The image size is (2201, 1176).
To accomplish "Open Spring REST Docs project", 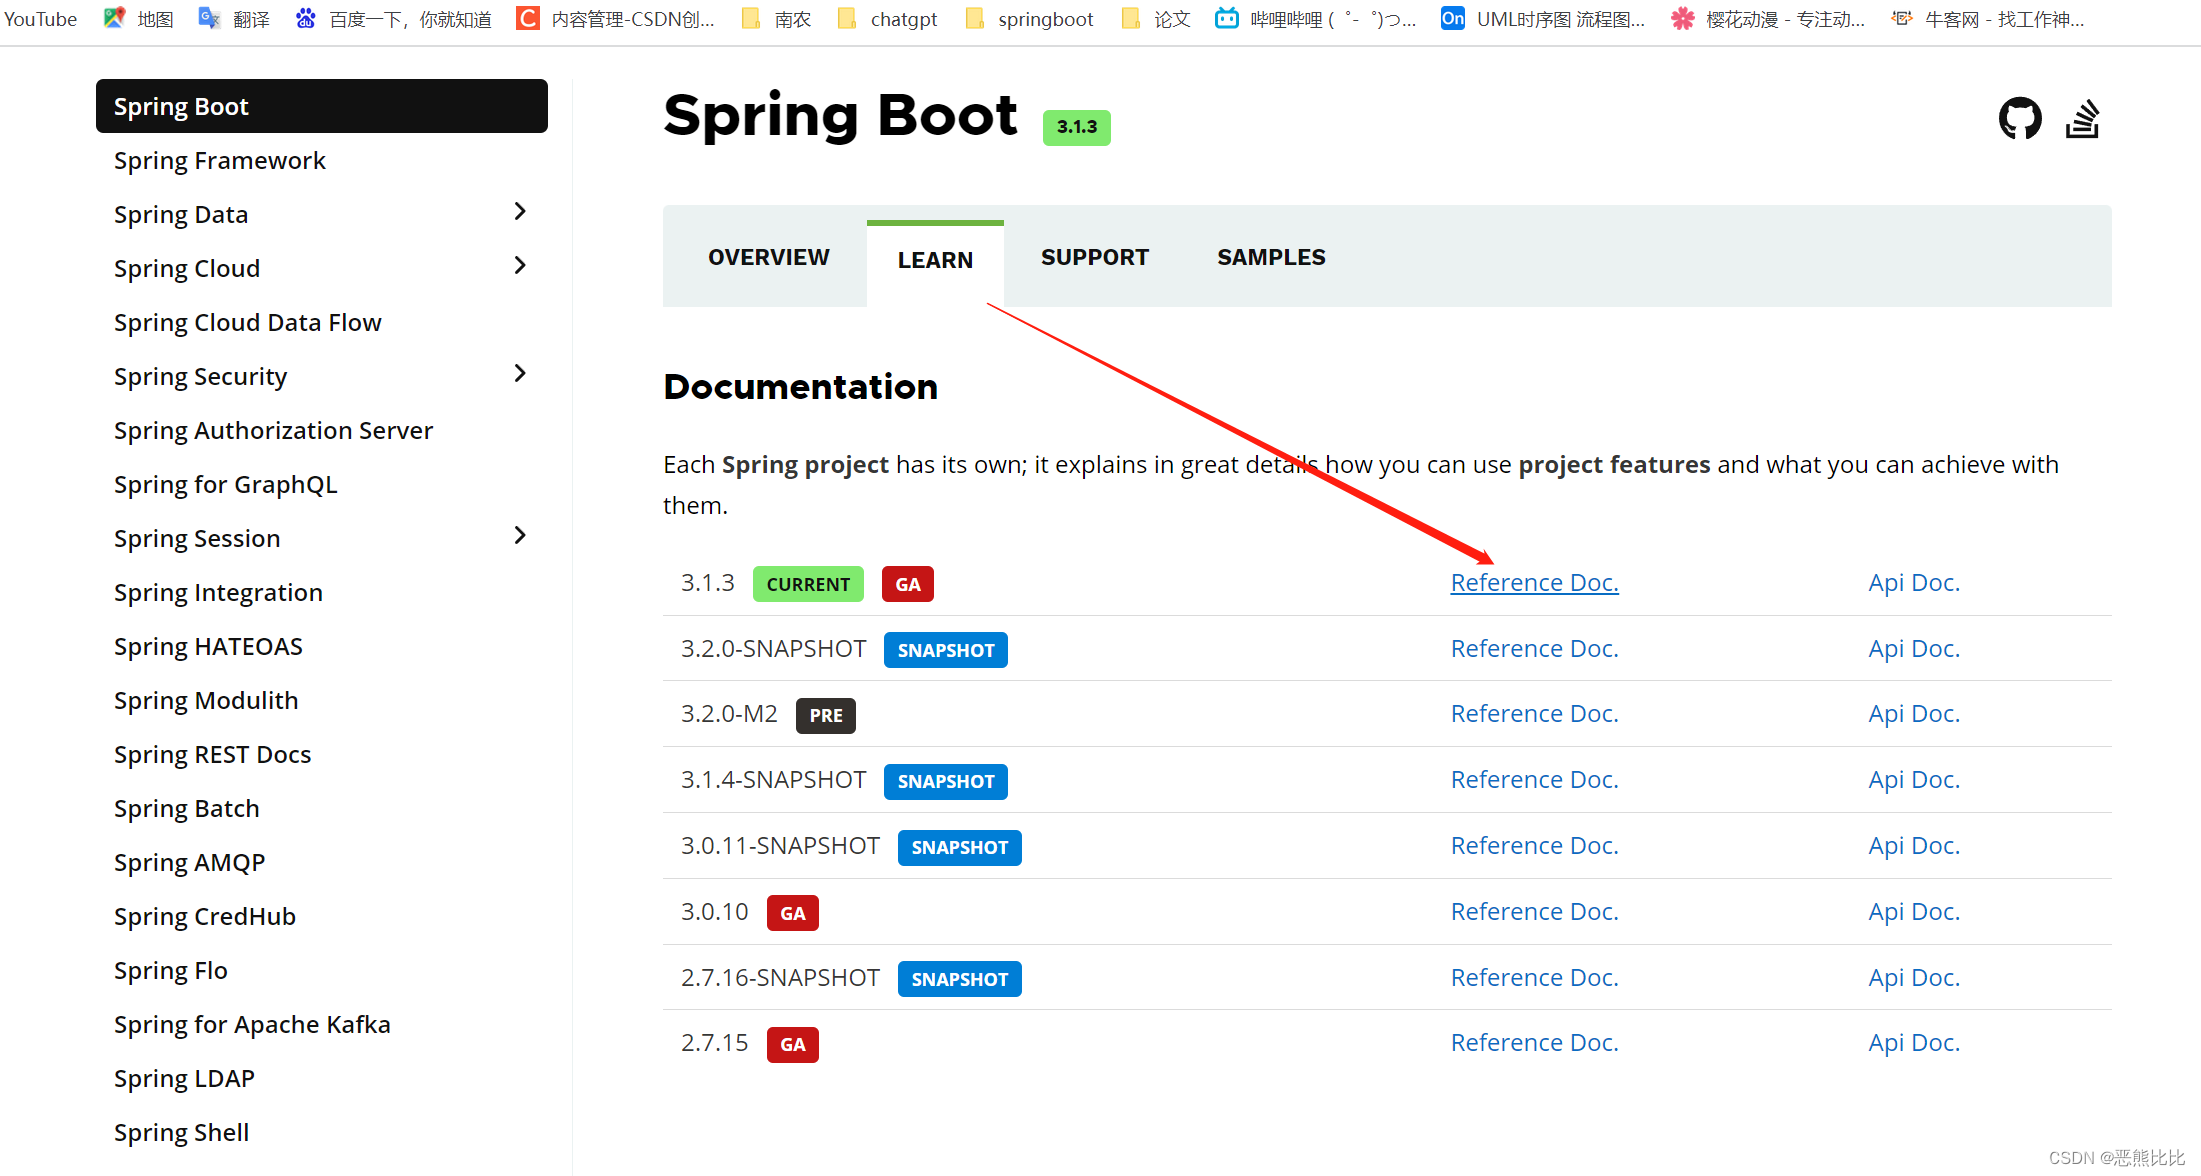I will [x=212, y=755].
